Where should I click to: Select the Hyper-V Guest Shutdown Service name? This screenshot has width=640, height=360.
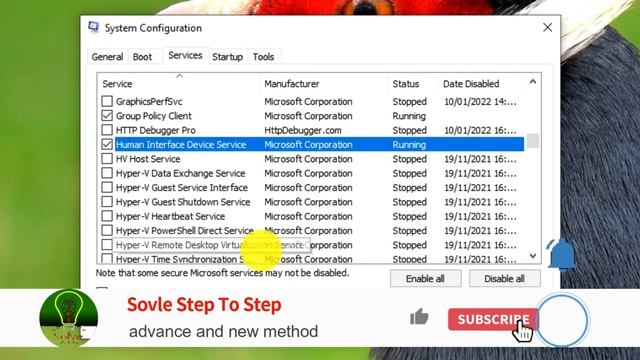(x=183, y=202)
